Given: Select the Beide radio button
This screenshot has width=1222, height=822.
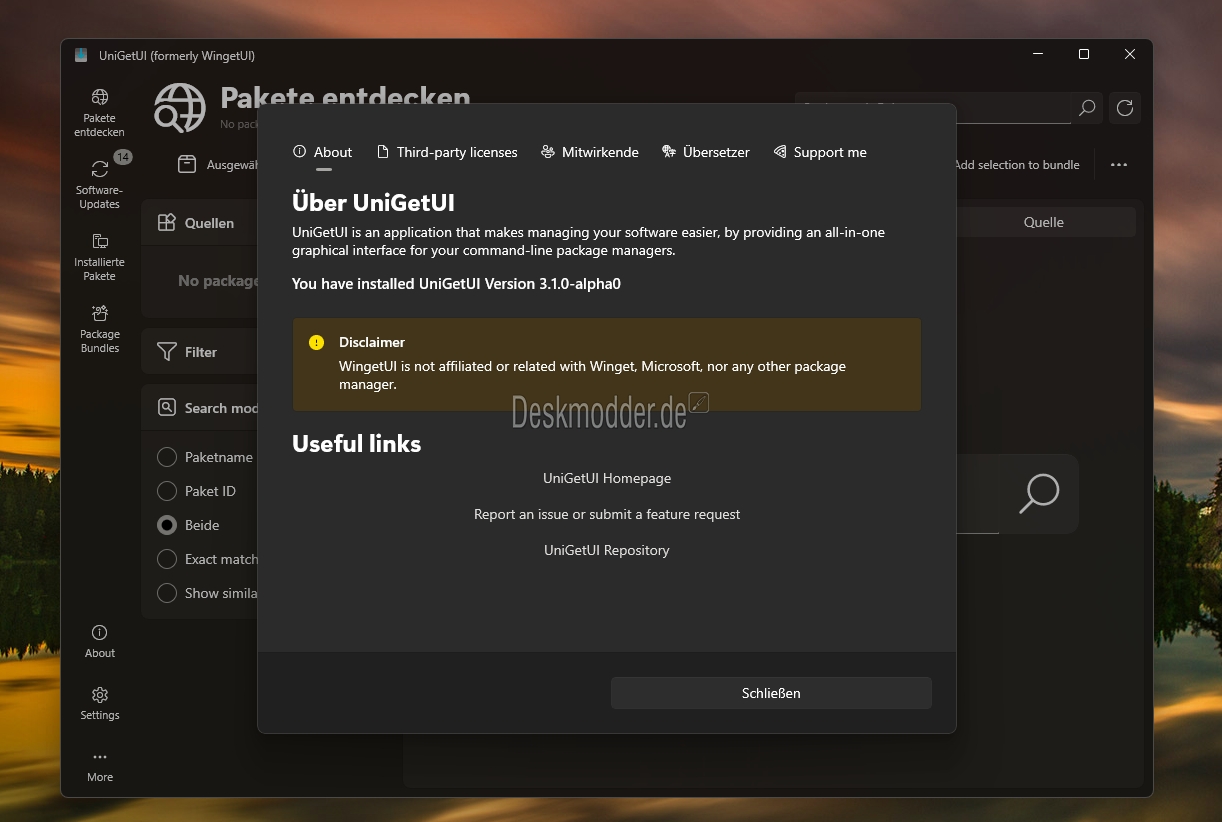Looking at the screenshot, I should click(167, 525).
